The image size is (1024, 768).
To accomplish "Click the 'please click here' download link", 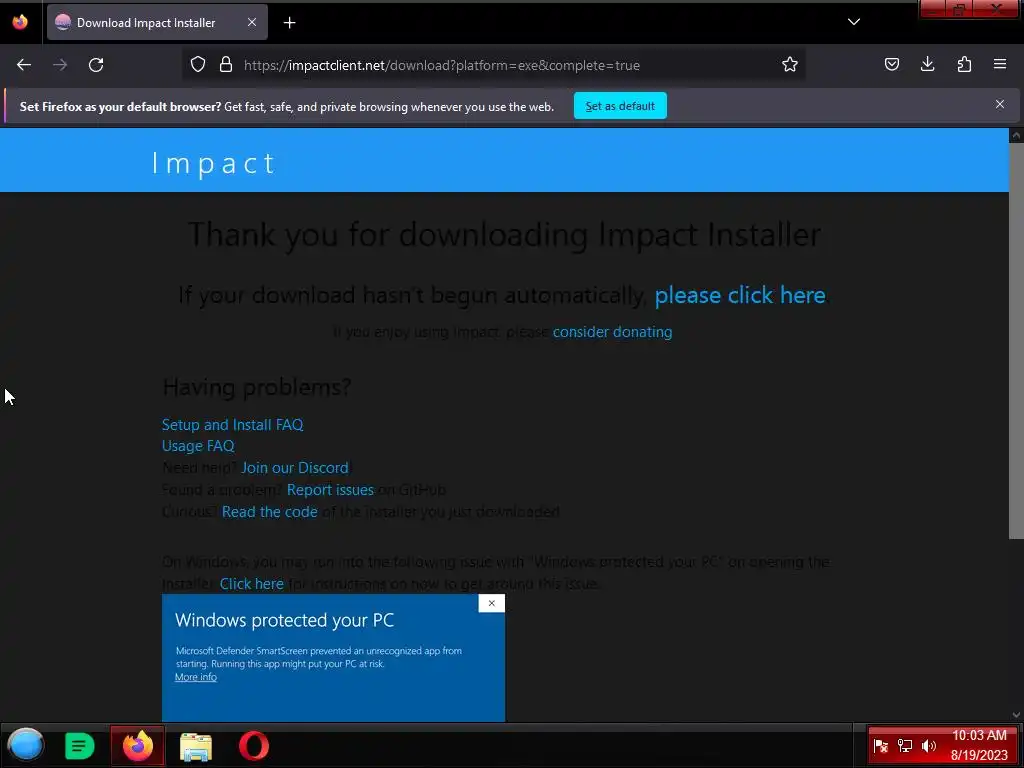I will click(x=740, y=295).
